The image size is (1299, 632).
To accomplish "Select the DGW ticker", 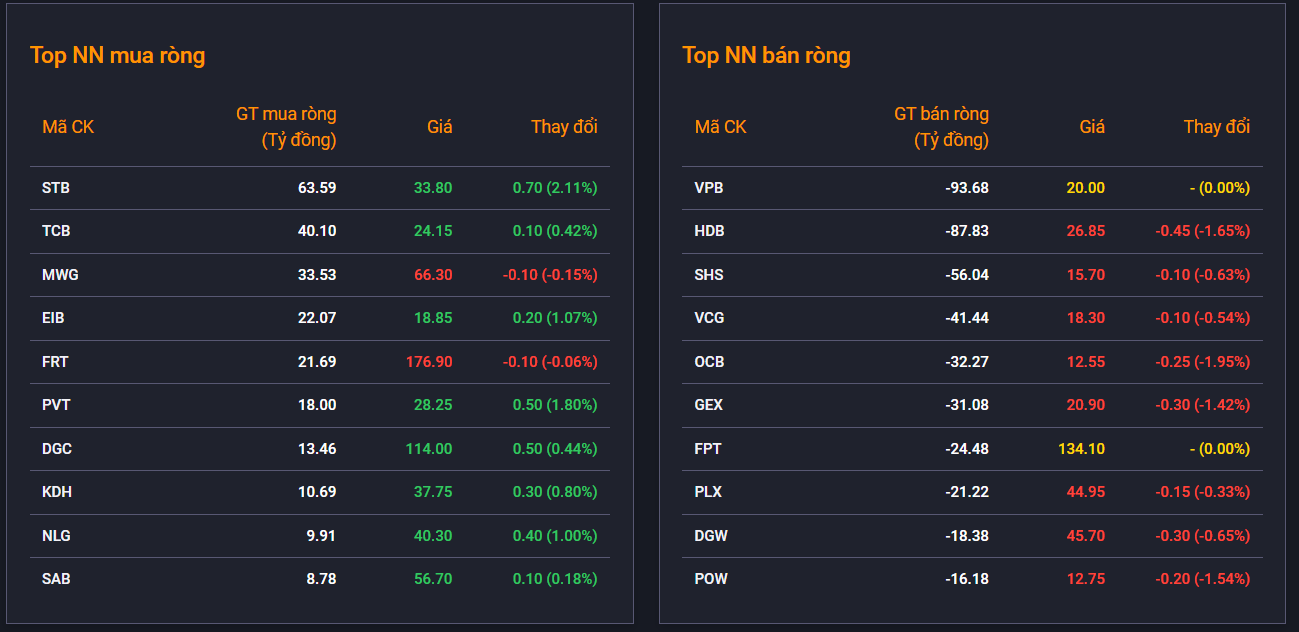I will (x=711, y=536).
